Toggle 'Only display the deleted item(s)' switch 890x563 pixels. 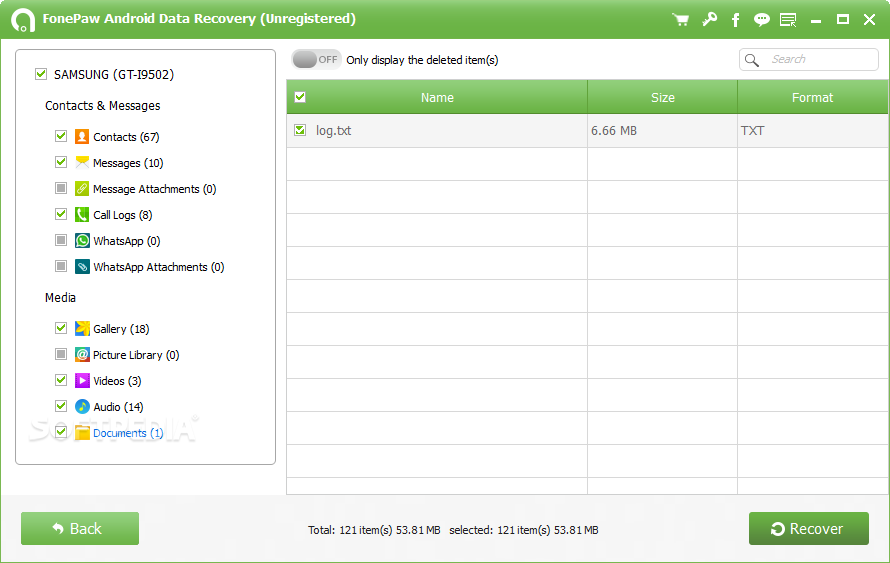[x=316, y=60]
